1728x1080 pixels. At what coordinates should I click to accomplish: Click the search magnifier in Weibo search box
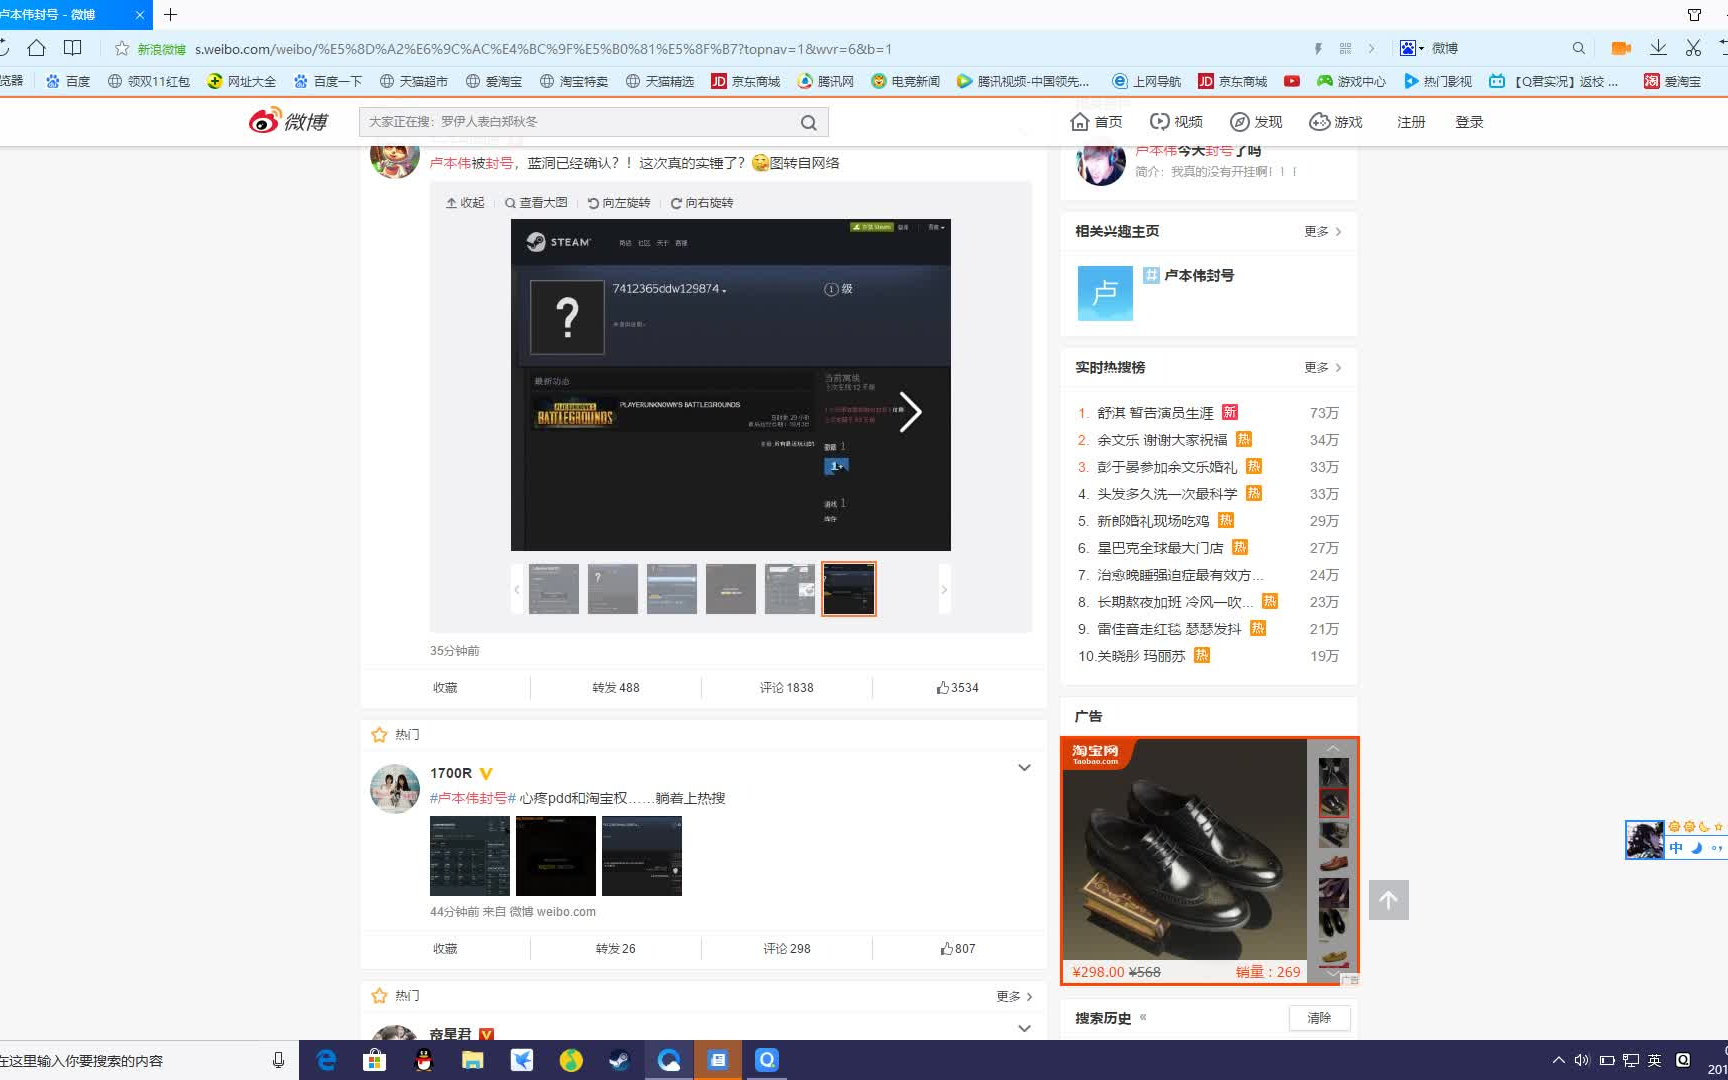coord(808,122)
